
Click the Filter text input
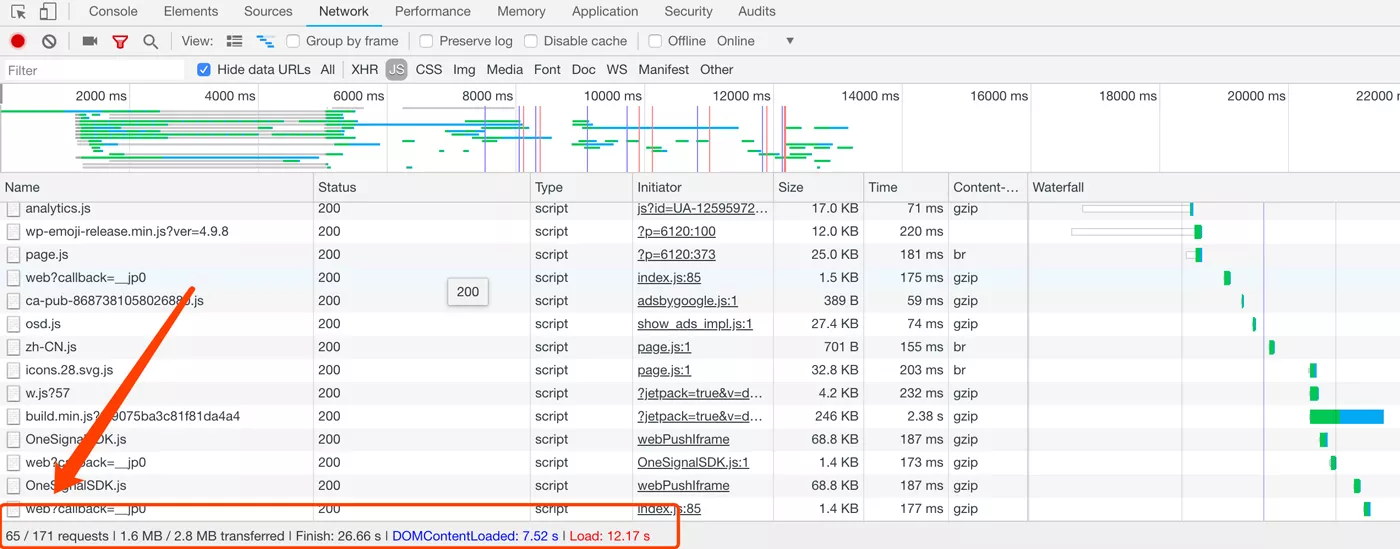pyautogui.click(x=94, y=70)
